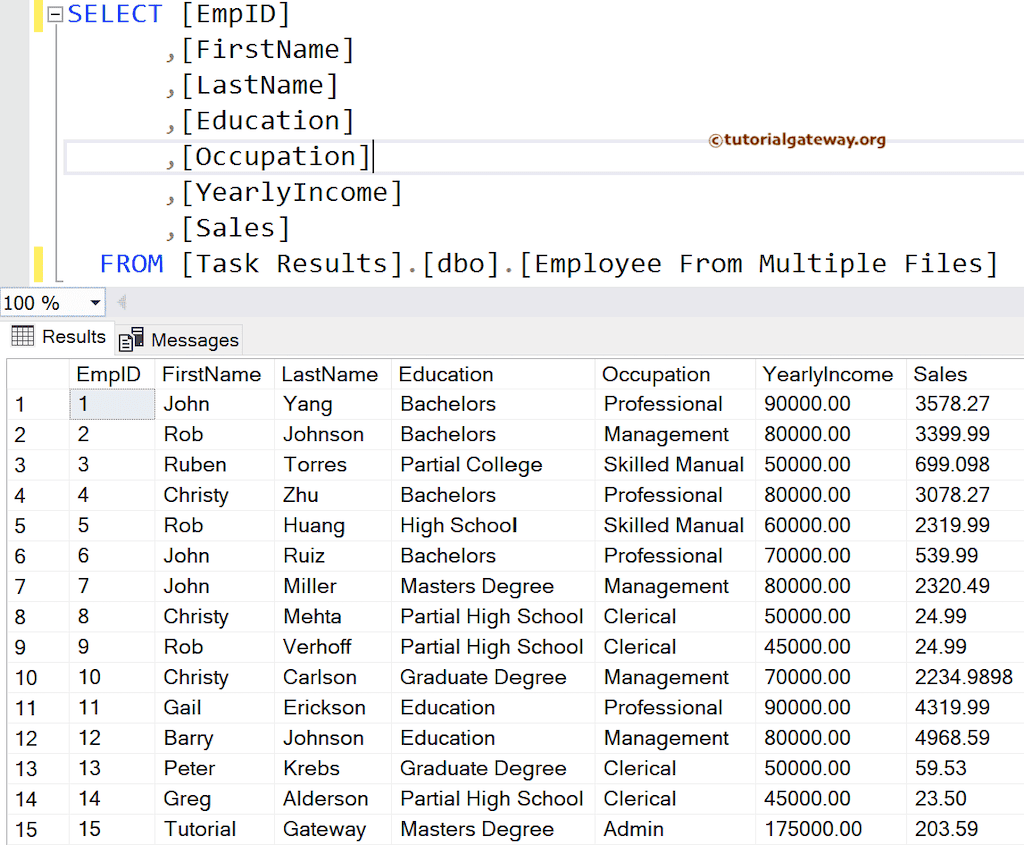Click the YearlyIncome column header
This screenshot has width=1024, height=845.
(829, 374)
